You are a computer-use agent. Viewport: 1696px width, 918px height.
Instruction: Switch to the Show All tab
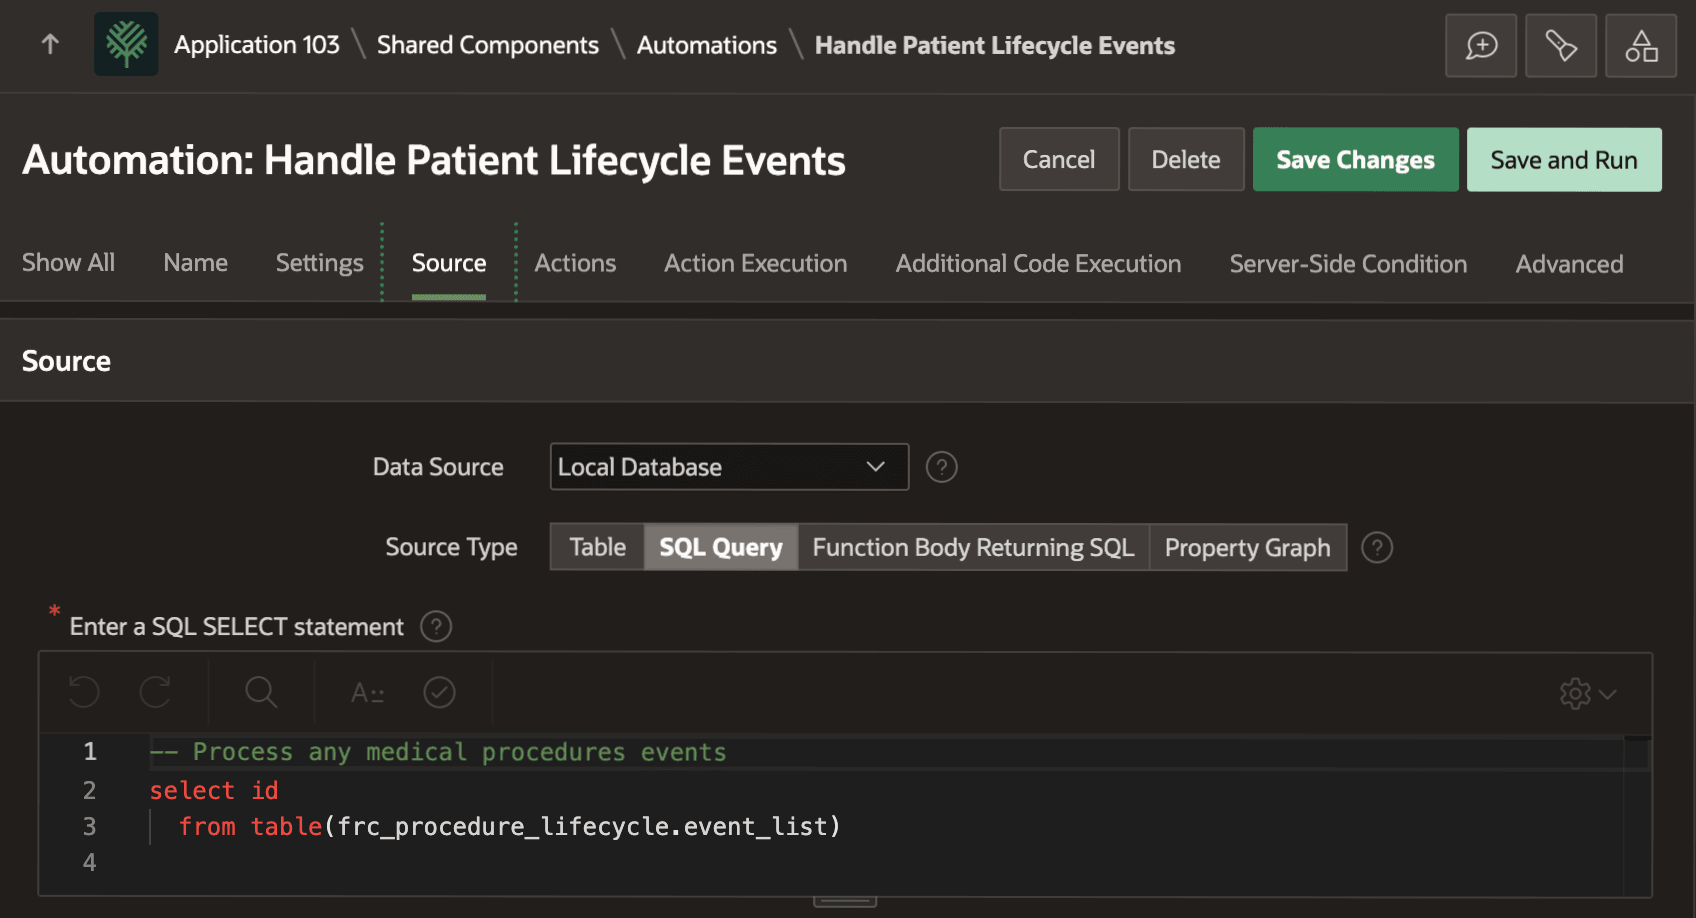pos(68,263)
